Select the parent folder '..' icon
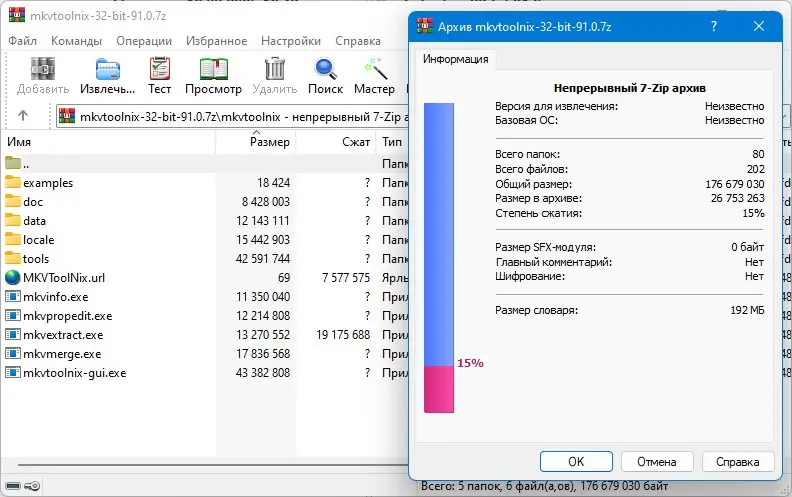This screenshot has height=497, width=792. (13, 163)
